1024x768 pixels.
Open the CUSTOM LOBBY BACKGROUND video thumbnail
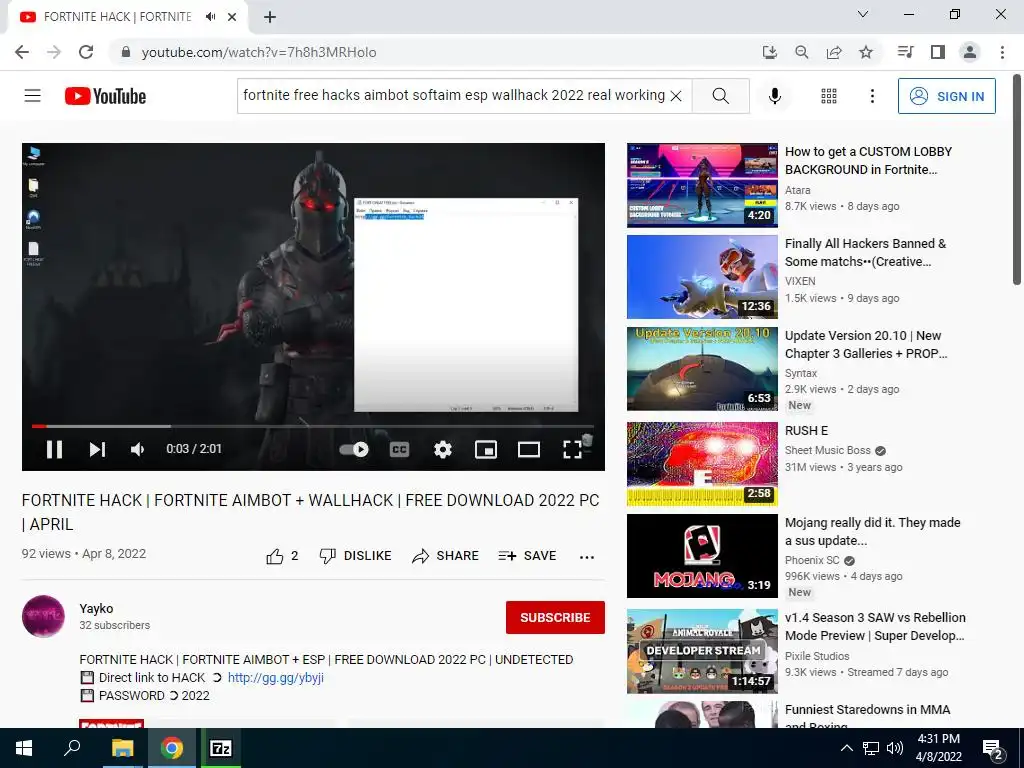pyautogui.click(x=702, y=185)
